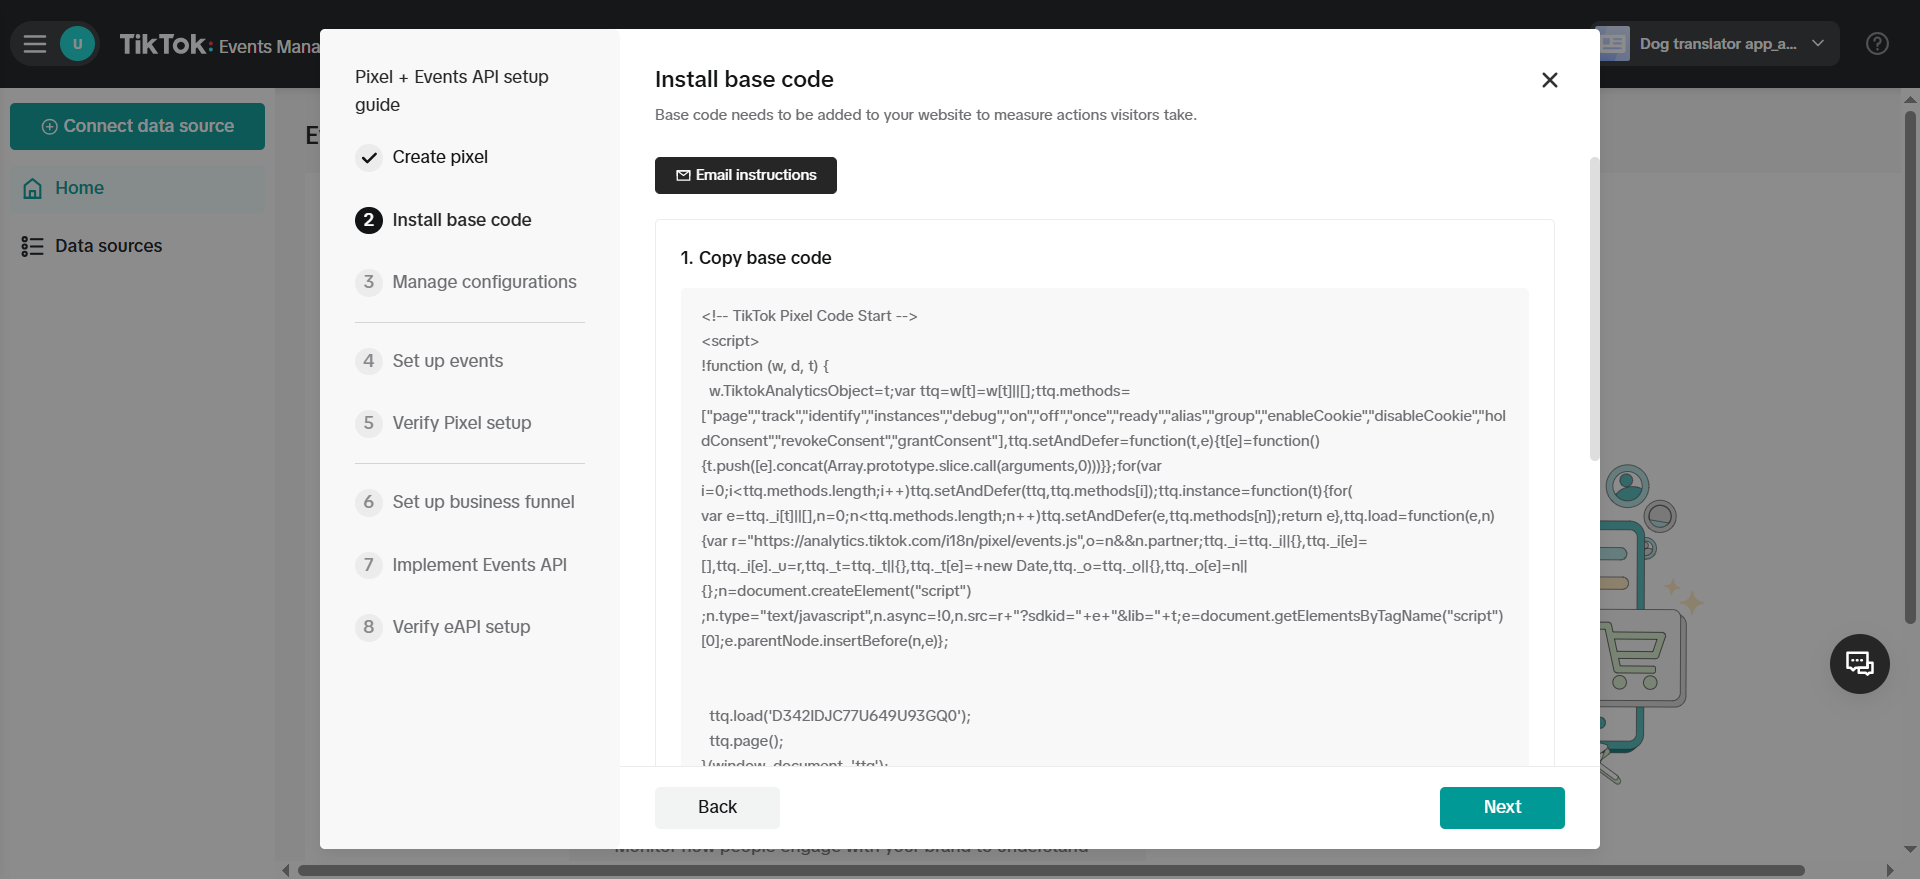Open the help question mark icon

1877,44
